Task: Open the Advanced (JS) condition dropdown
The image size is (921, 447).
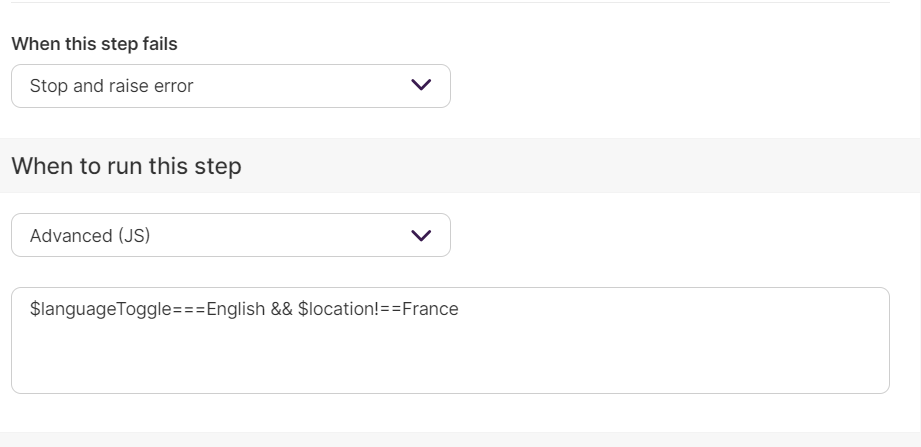Action: (x=231, y=235)
